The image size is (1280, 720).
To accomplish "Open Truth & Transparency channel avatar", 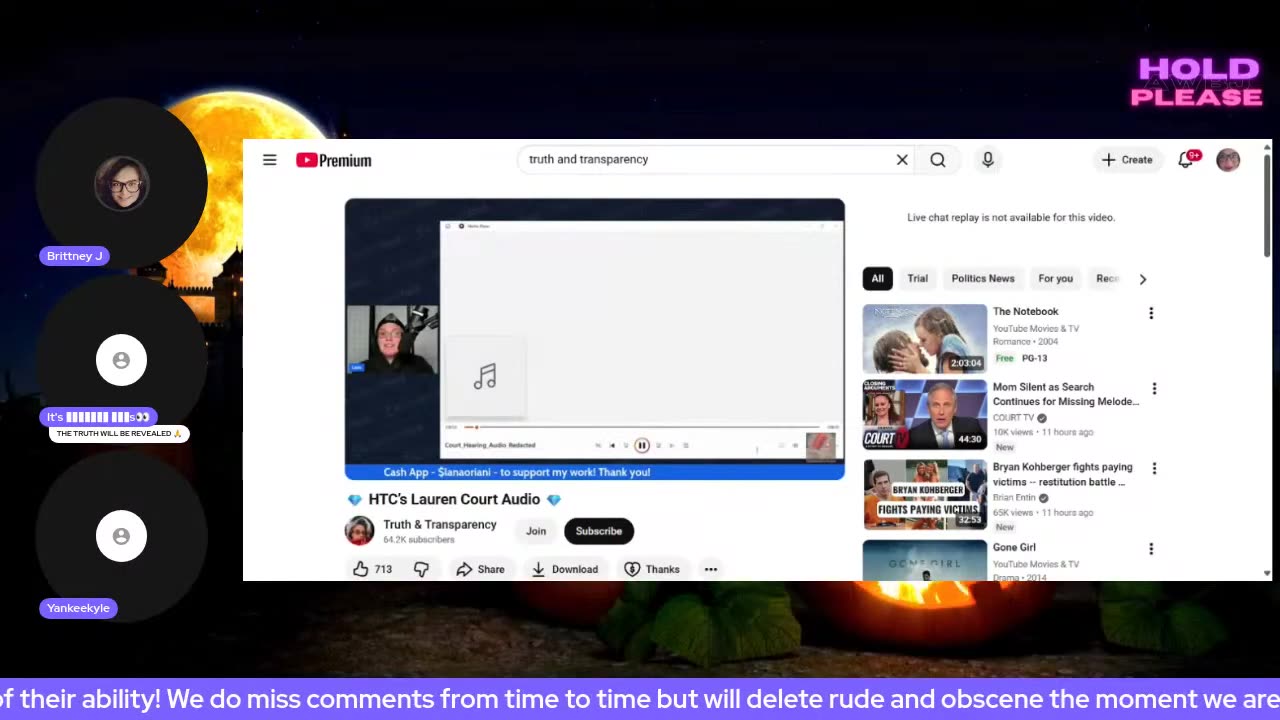I will (x=359, y=531).
